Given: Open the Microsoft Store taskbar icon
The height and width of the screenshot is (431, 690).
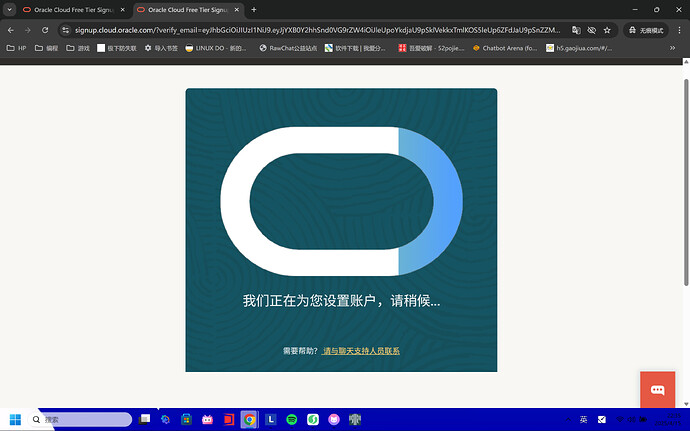Looking at the screenshot, I should pos(187,420).
